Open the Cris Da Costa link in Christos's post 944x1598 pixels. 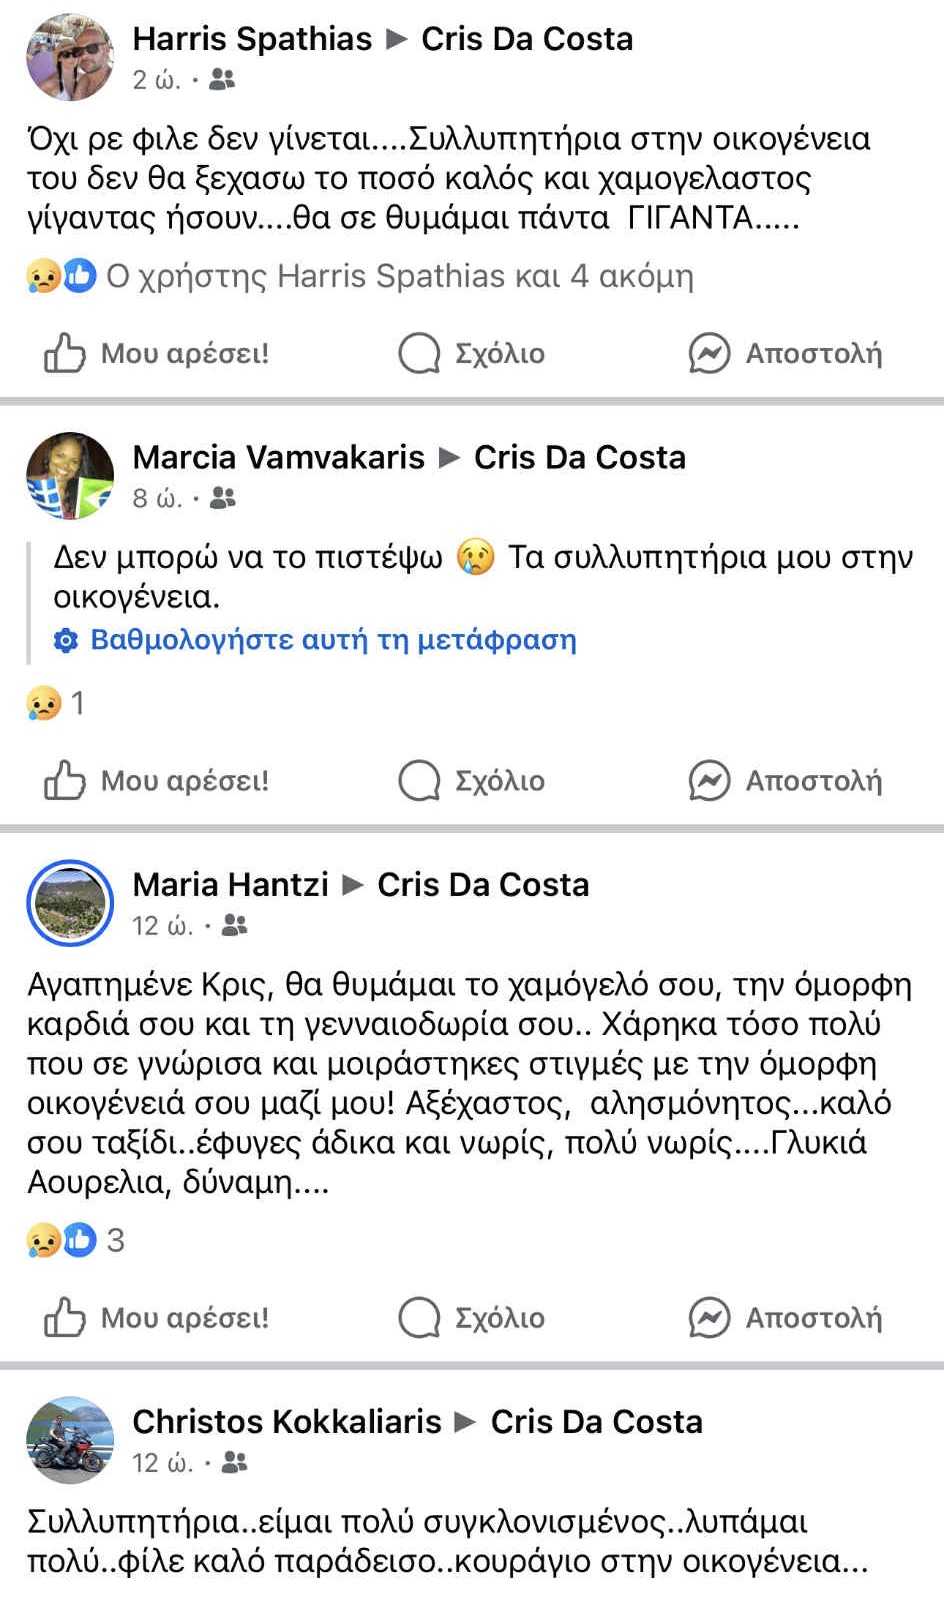click(596, 1421)
